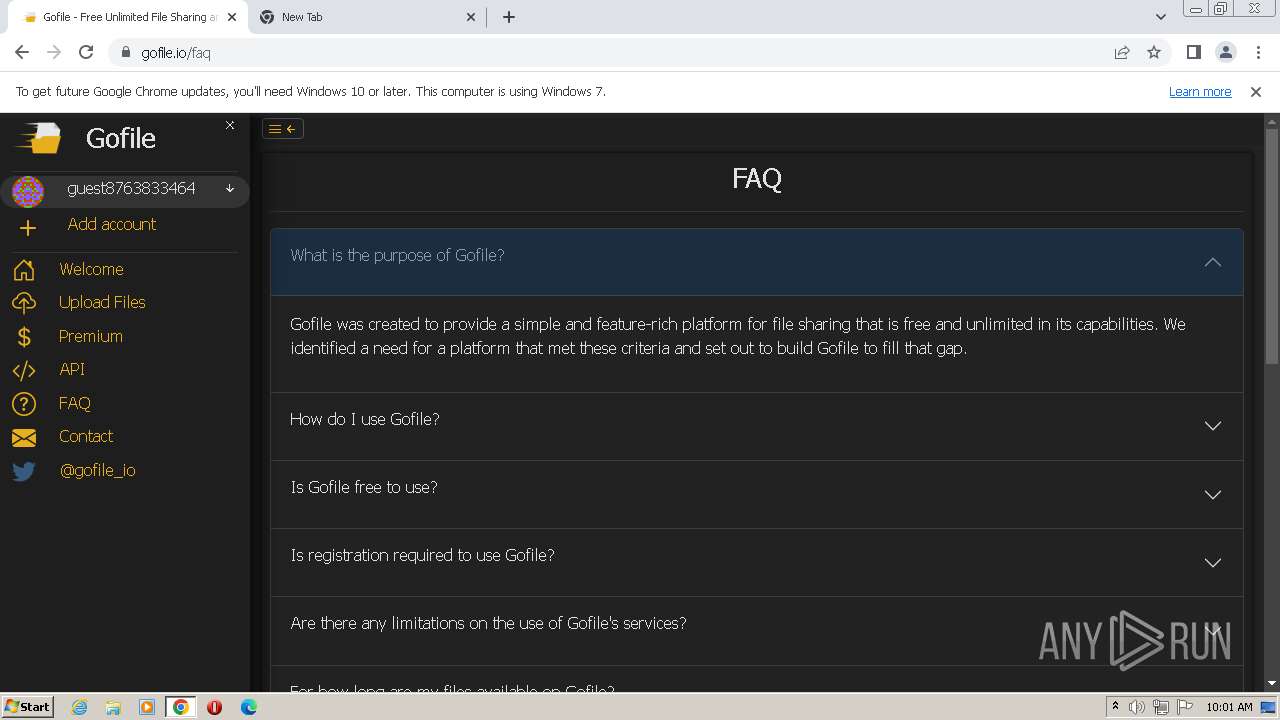Viewport: 1280px width, 720px height.
Task: Close the New Tab tab
Action: click(472, 17)
